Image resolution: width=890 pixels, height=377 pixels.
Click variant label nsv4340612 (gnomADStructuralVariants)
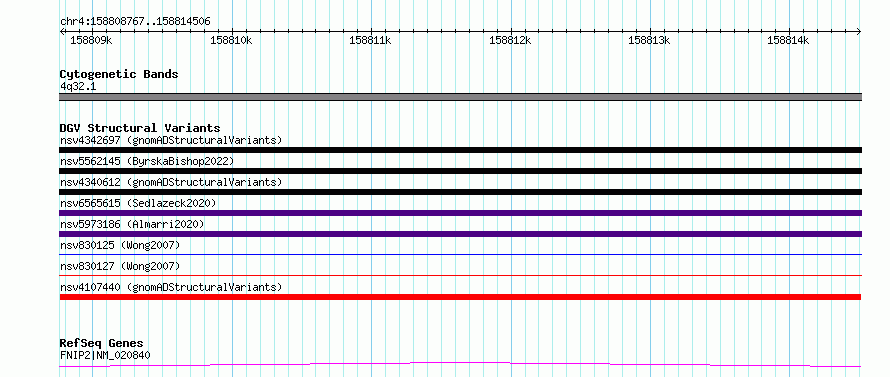pos(171,182)
